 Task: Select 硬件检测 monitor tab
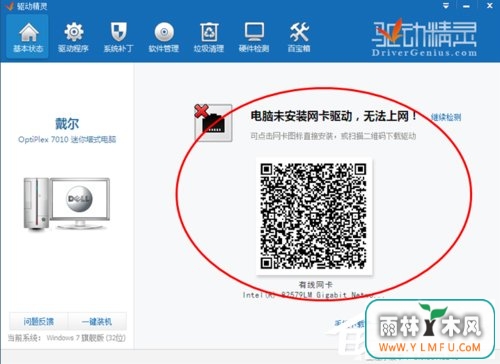click(254, 37)
